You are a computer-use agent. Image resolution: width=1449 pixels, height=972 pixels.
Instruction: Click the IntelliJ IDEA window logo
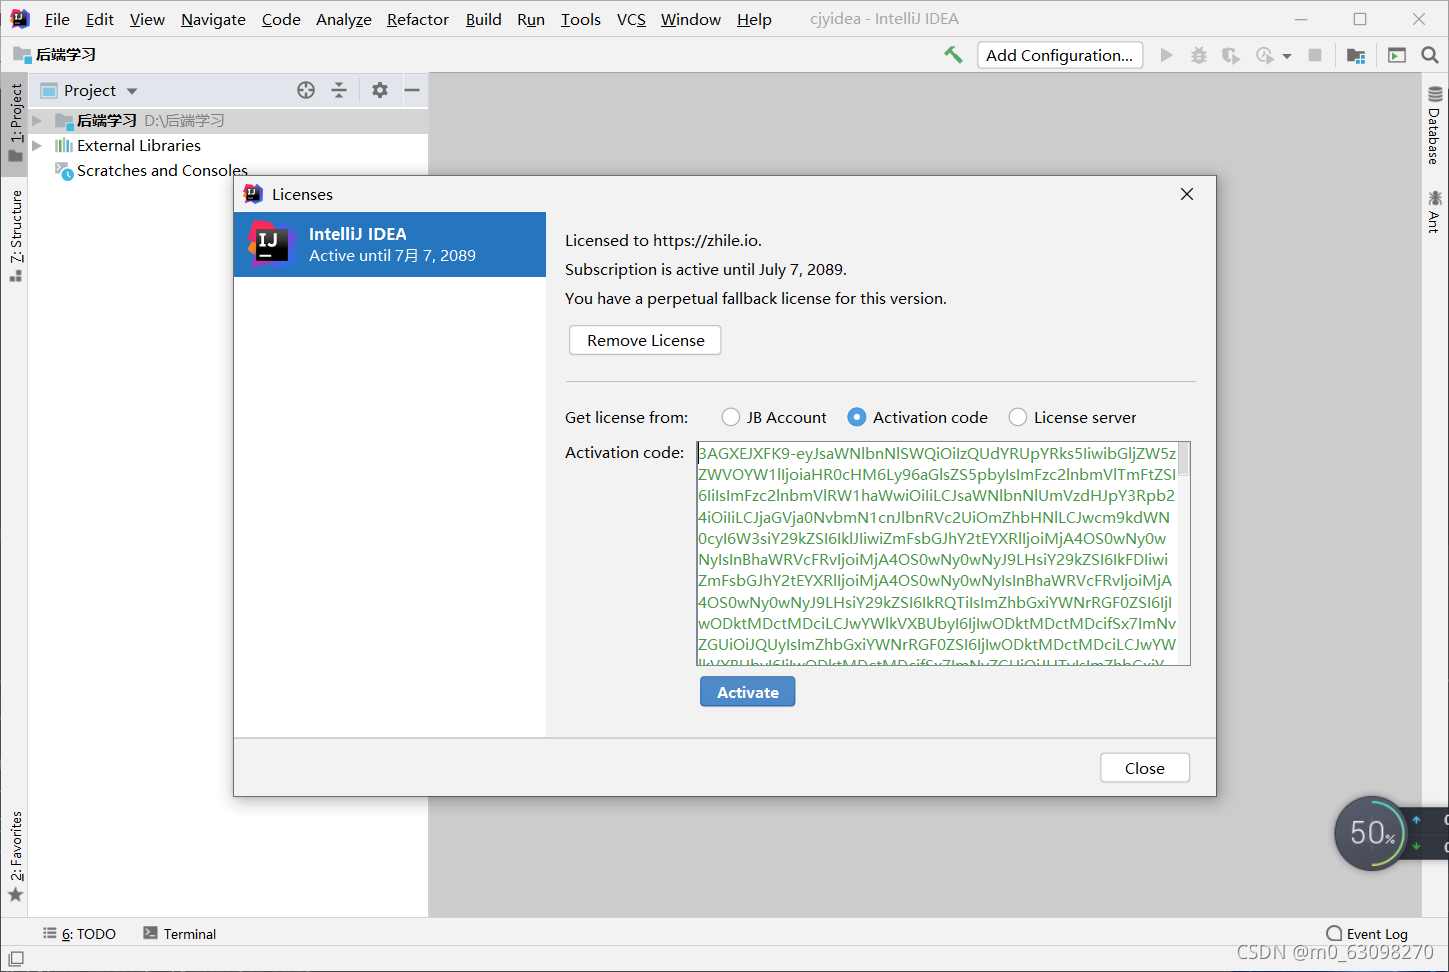(19, 18)
